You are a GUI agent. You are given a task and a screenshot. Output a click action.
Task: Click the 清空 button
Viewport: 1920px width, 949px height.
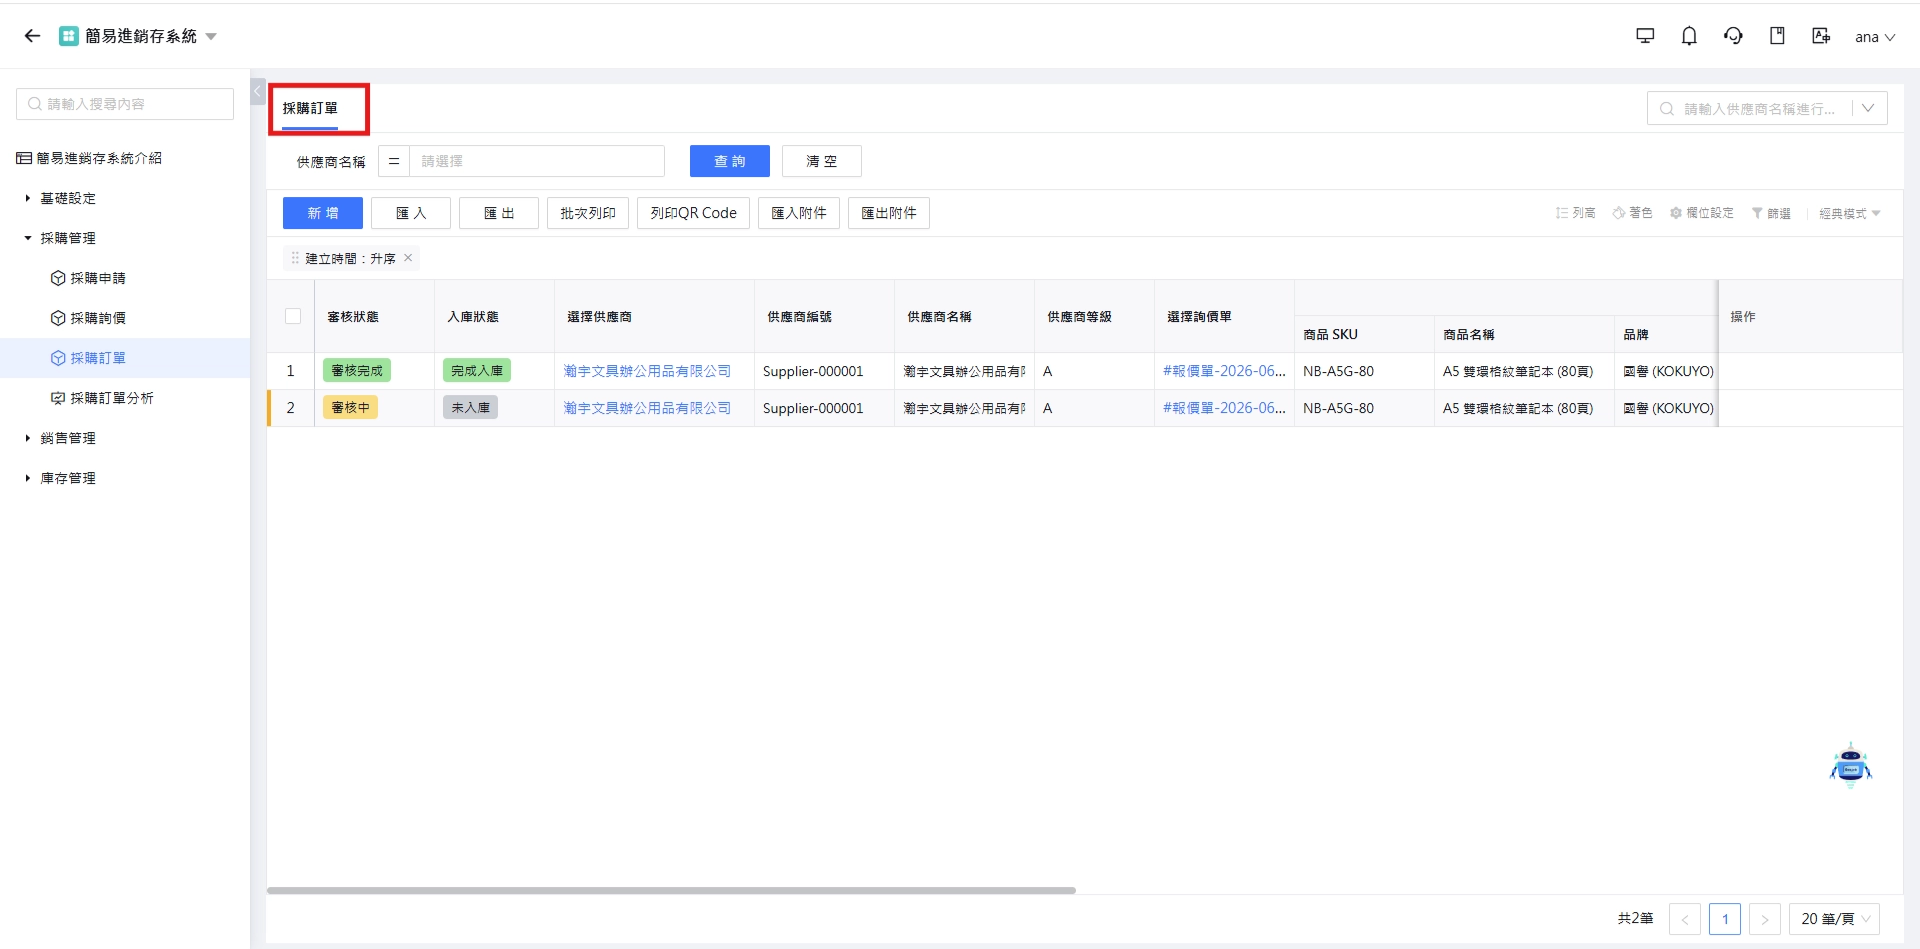point(822,161)
